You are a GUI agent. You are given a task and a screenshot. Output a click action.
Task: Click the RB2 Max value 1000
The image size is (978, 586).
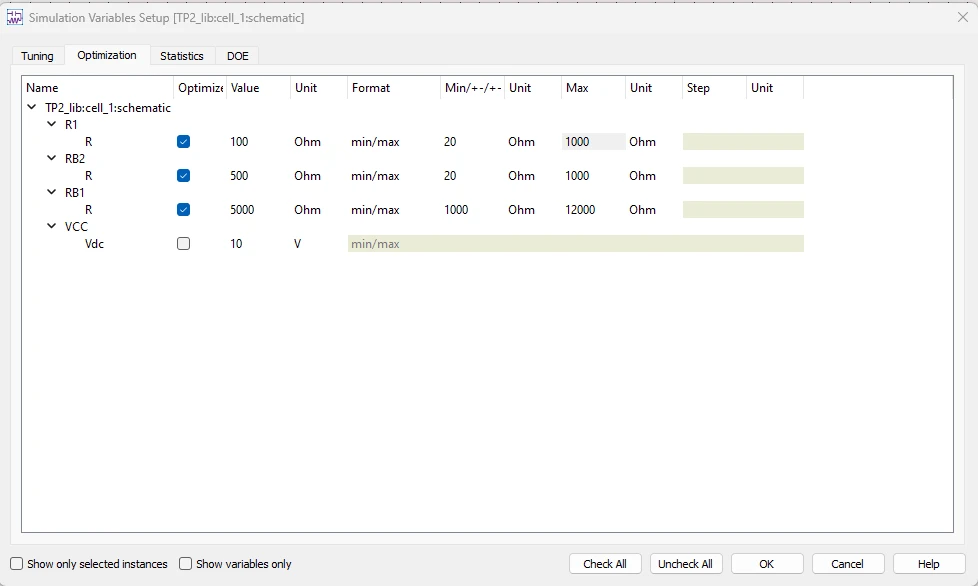coord(593,176)
